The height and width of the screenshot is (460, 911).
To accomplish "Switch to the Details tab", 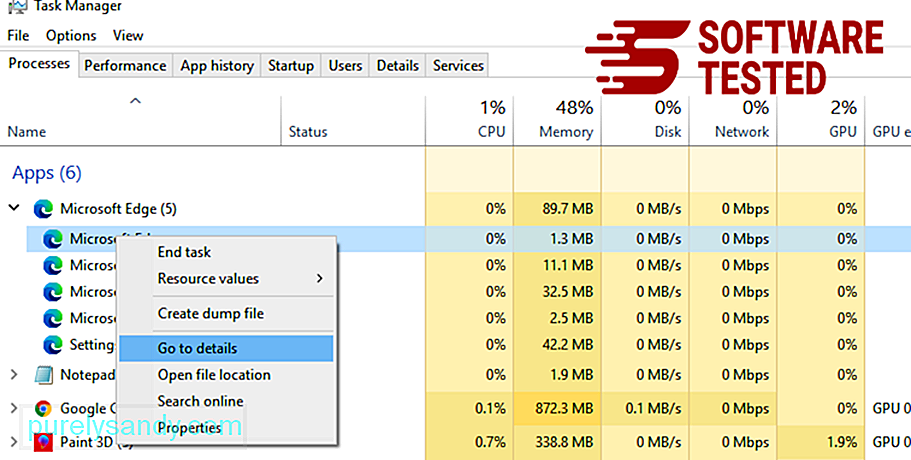I will 397,66.
